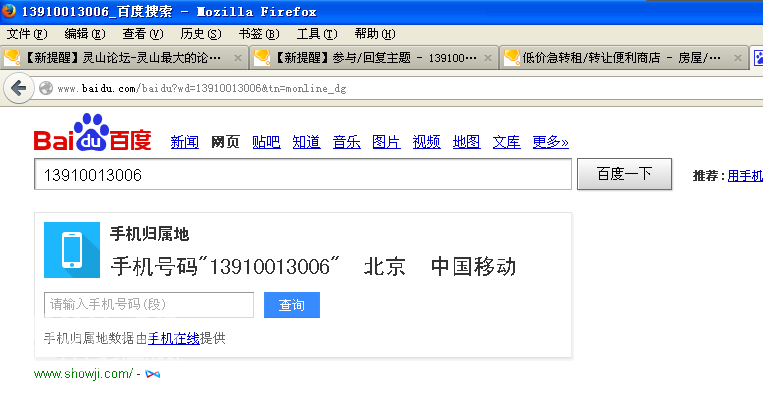Click the 百度一下 search button

pyautogui.click(x=624, y=174)
